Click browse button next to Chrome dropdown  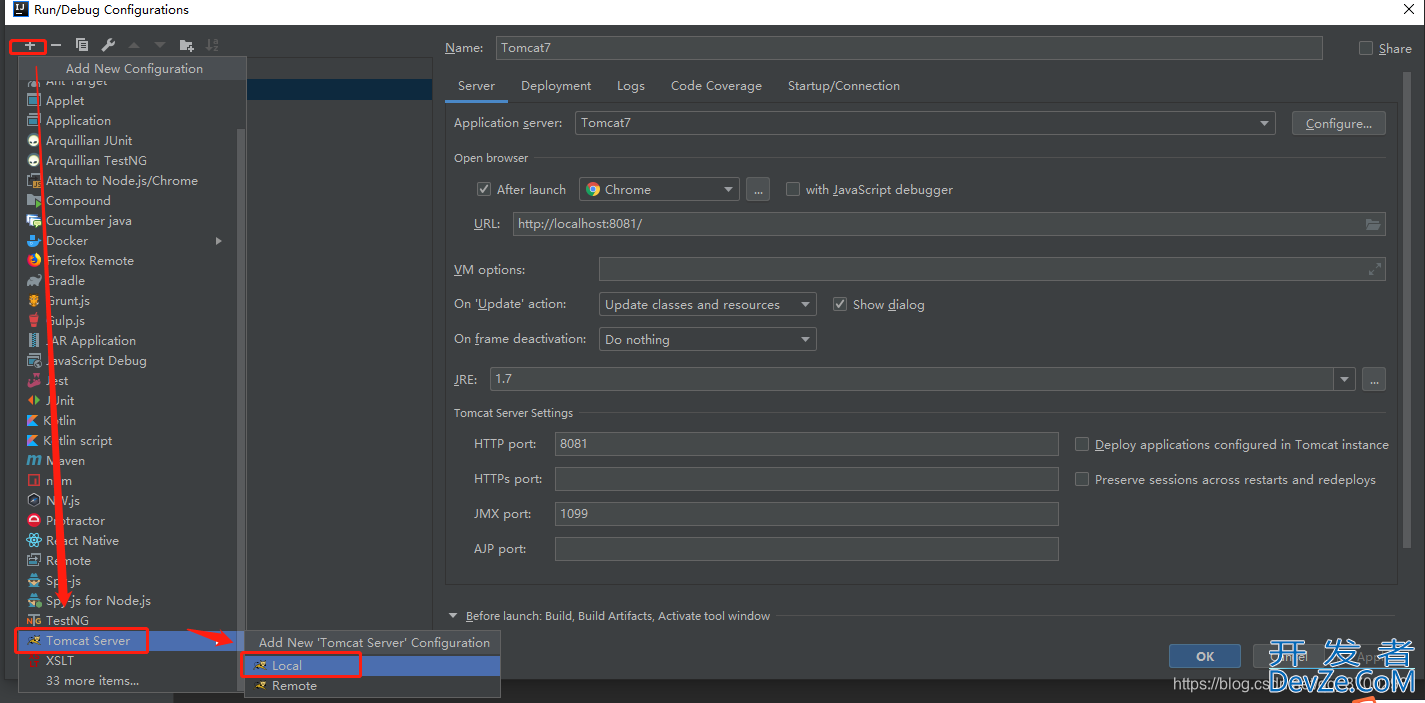click(x=758, y=189)
